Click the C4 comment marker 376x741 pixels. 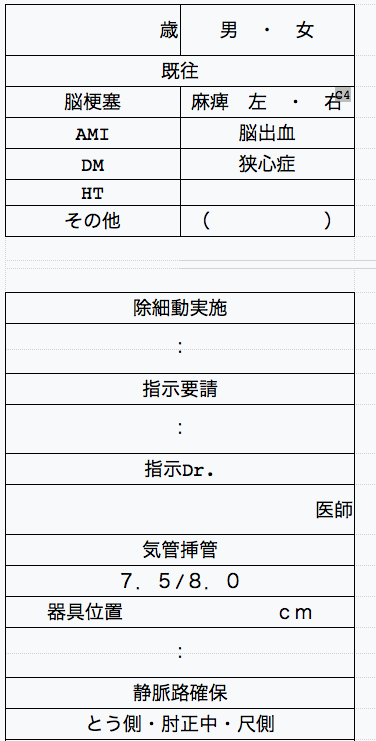coord(343,94)
